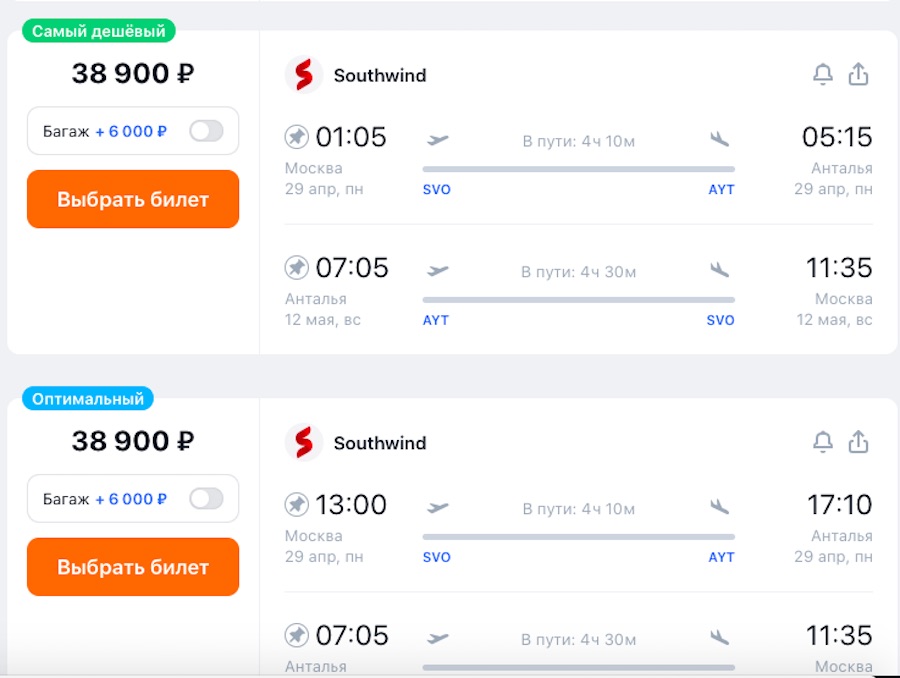Click the AYT arrival code on 13:00 flight
The width and height of the screenshot is (900, 678).
721,557
